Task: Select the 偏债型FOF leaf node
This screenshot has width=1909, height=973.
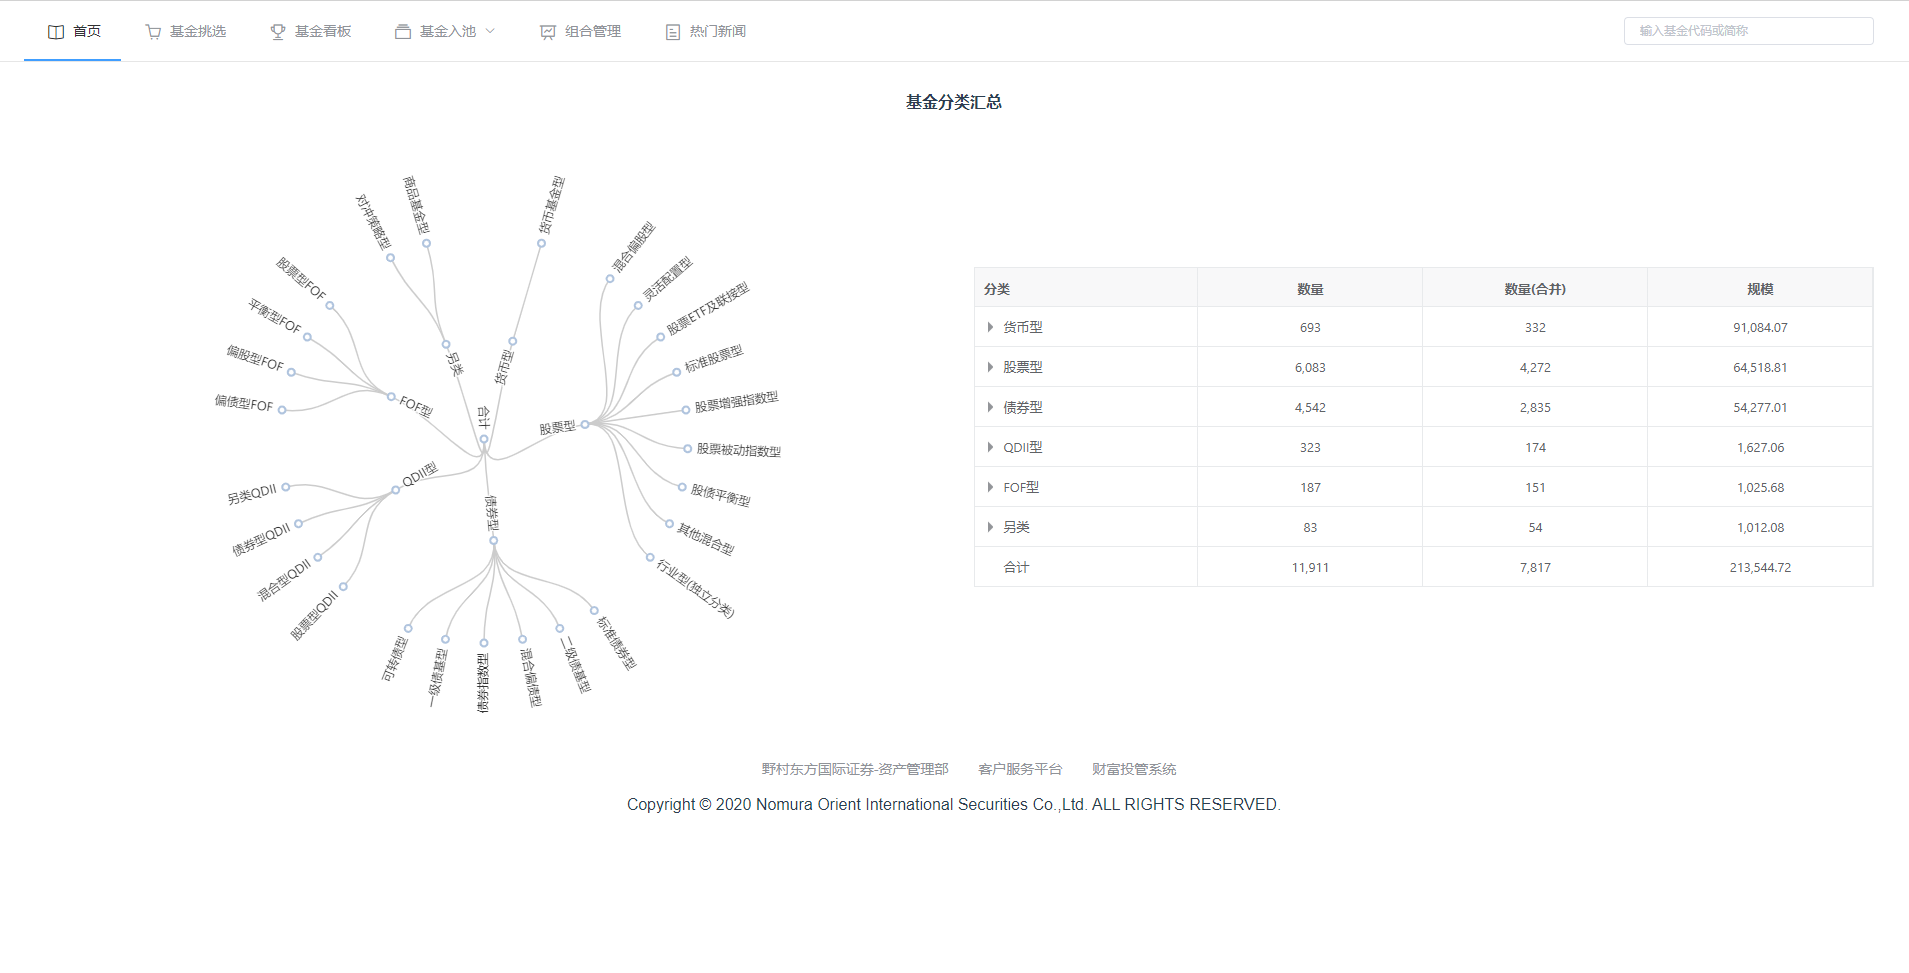Action: pyautogui.click(x=282, y=410)
